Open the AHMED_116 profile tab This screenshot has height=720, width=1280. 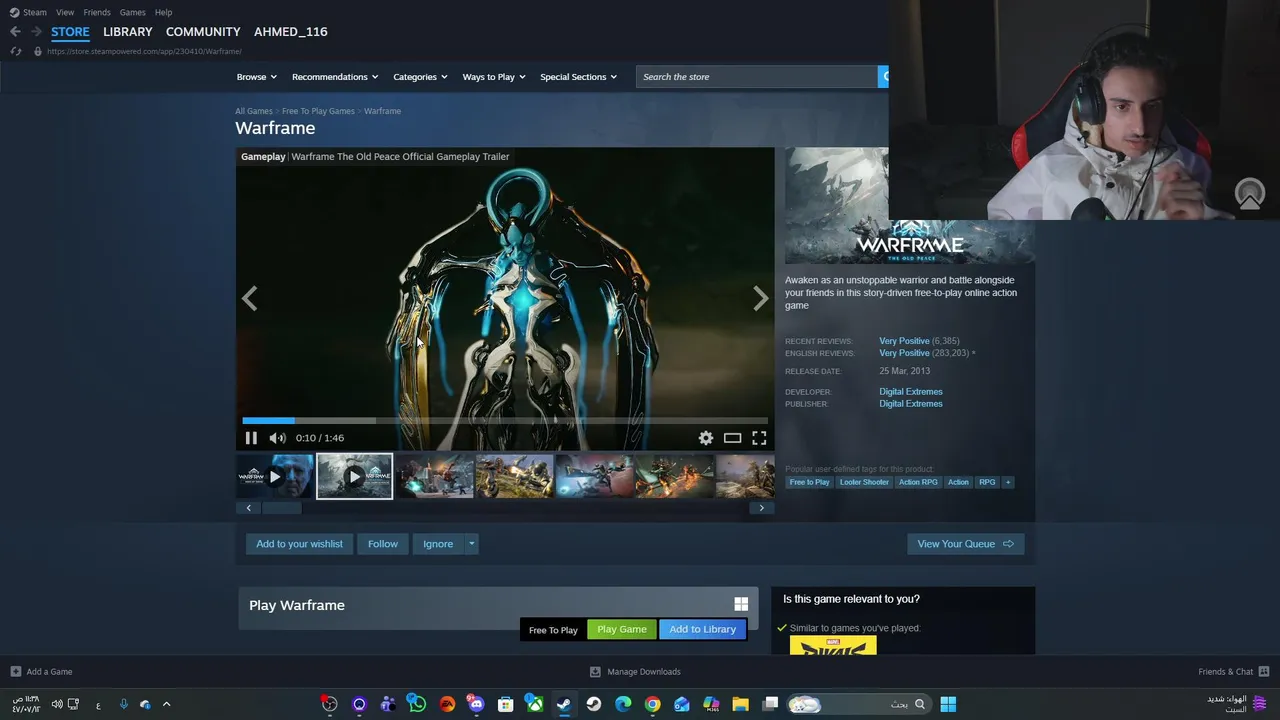(290, 32)
